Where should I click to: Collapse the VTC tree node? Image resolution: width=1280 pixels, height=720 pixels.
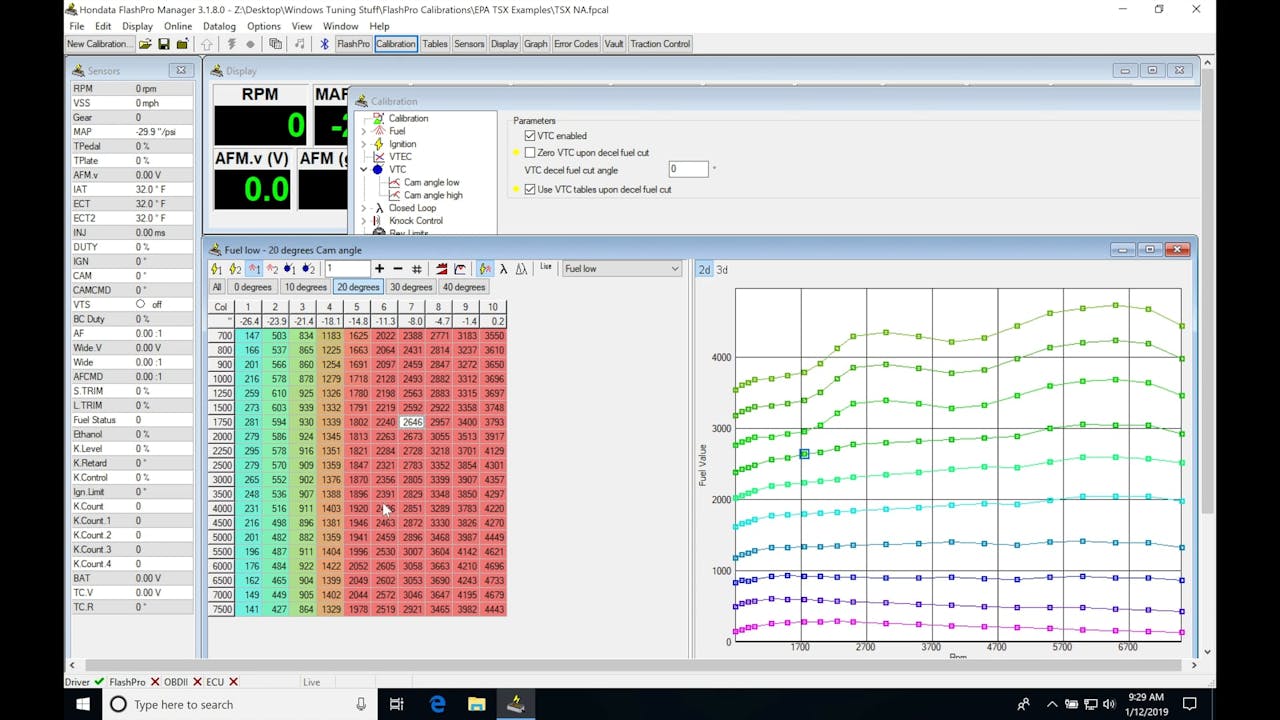click(x=364, y=169)
